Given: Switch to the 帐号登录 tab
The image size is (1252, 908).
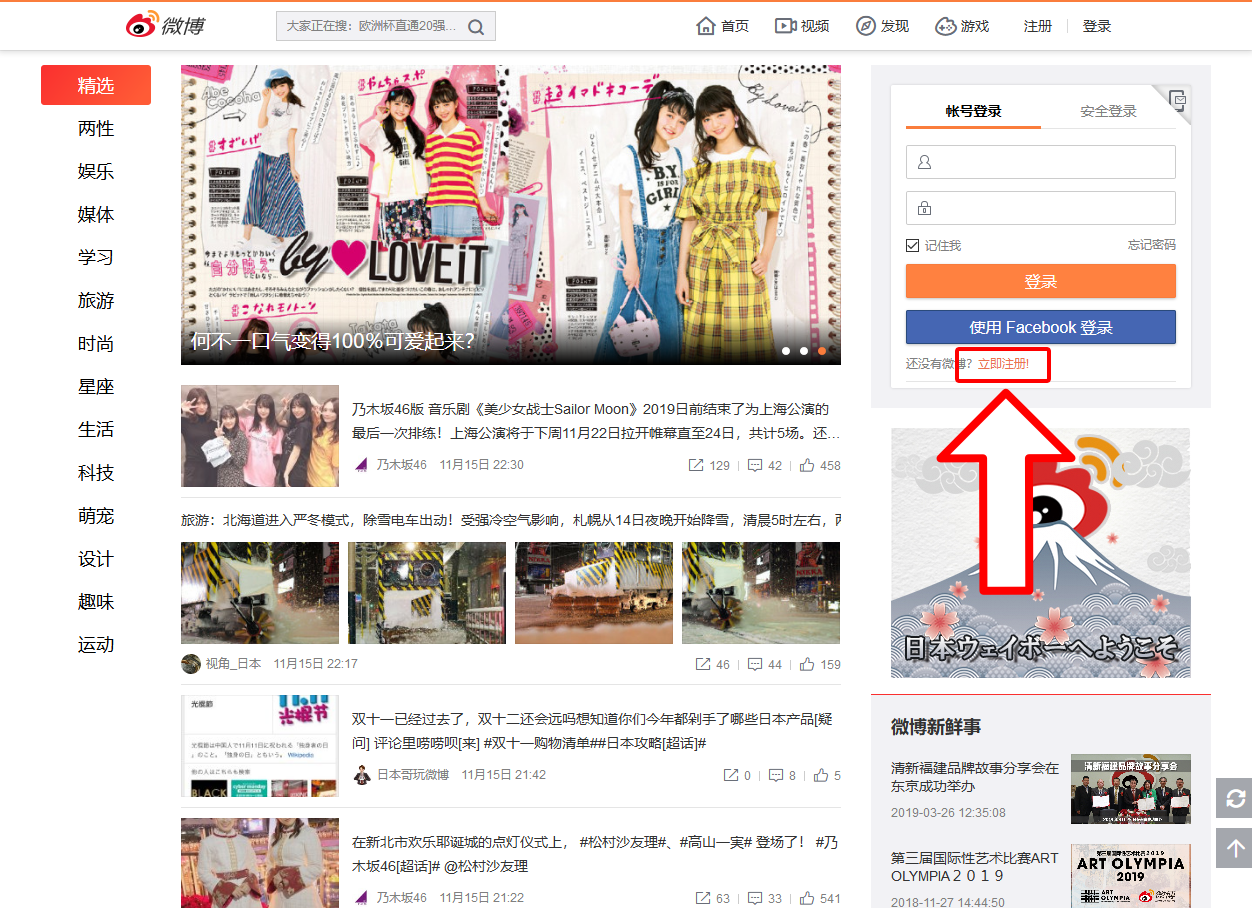Looking at the screenshot, I should point(973,111).
